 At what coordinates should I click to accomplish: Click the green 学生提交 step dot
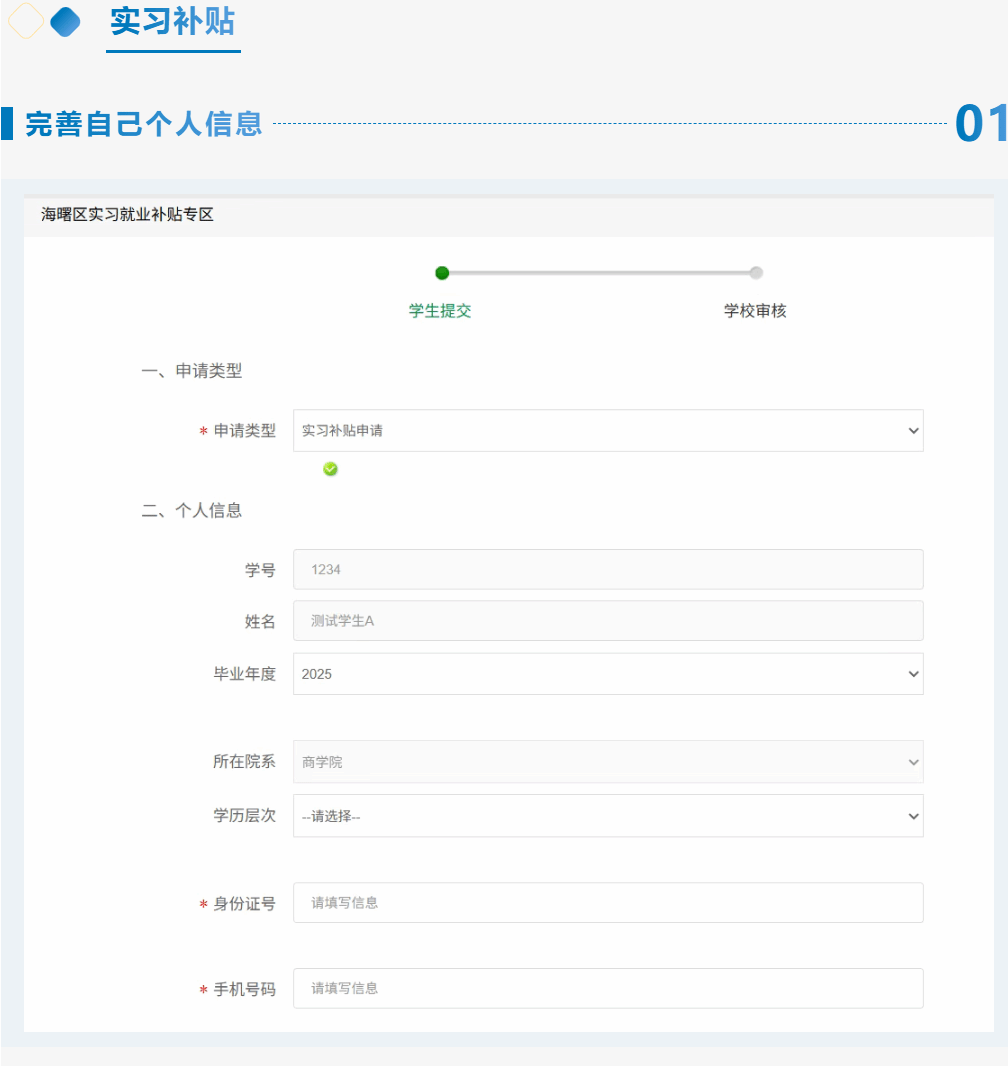pos(442,273)
